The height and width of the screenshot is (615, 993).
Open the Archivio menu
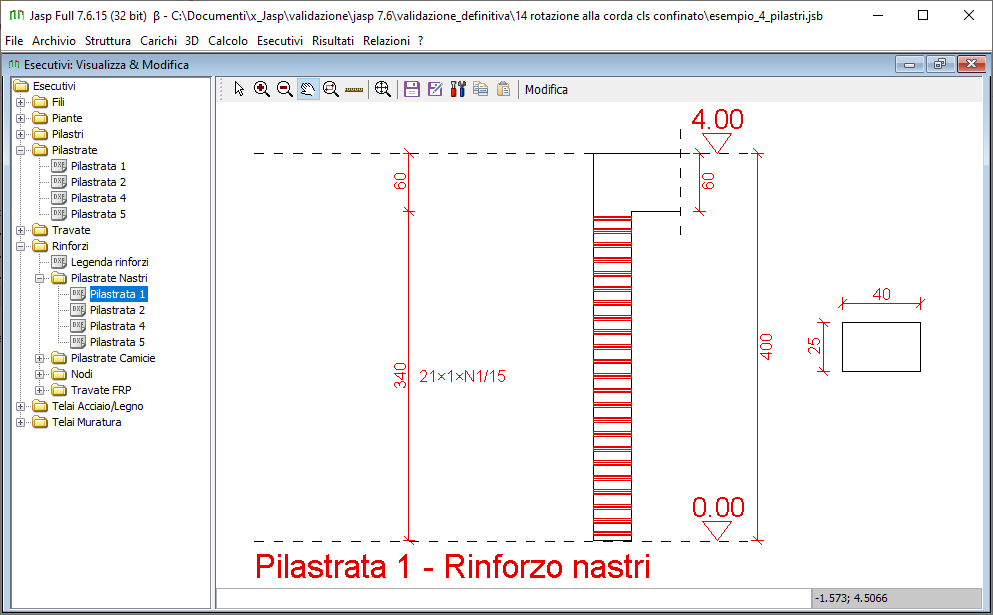coord(54,41)
